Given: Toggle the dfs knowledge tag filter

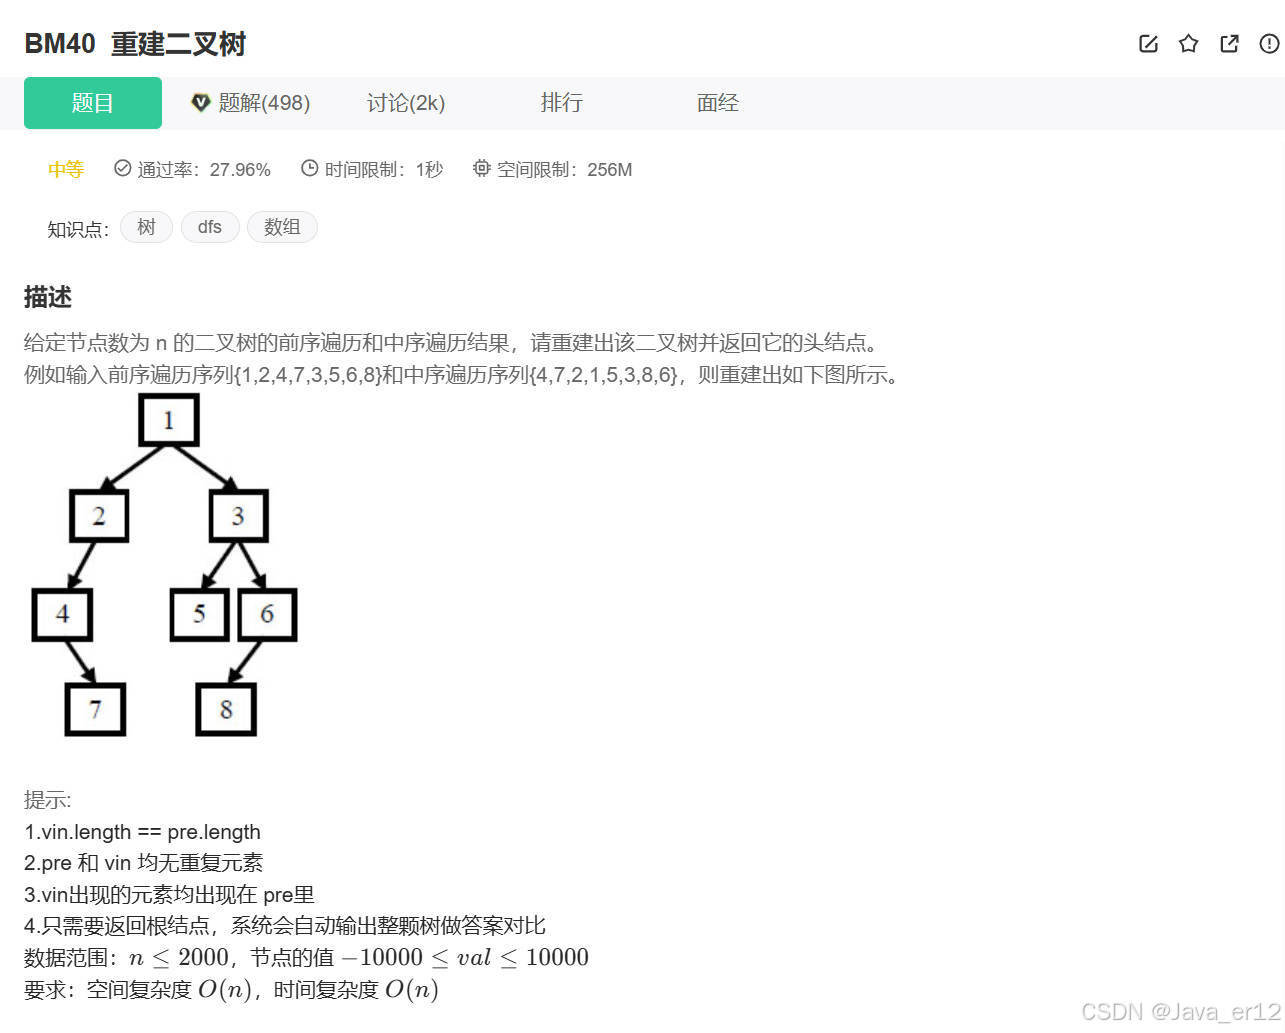Looking at the screenshot, I should (x=210, y=227).
